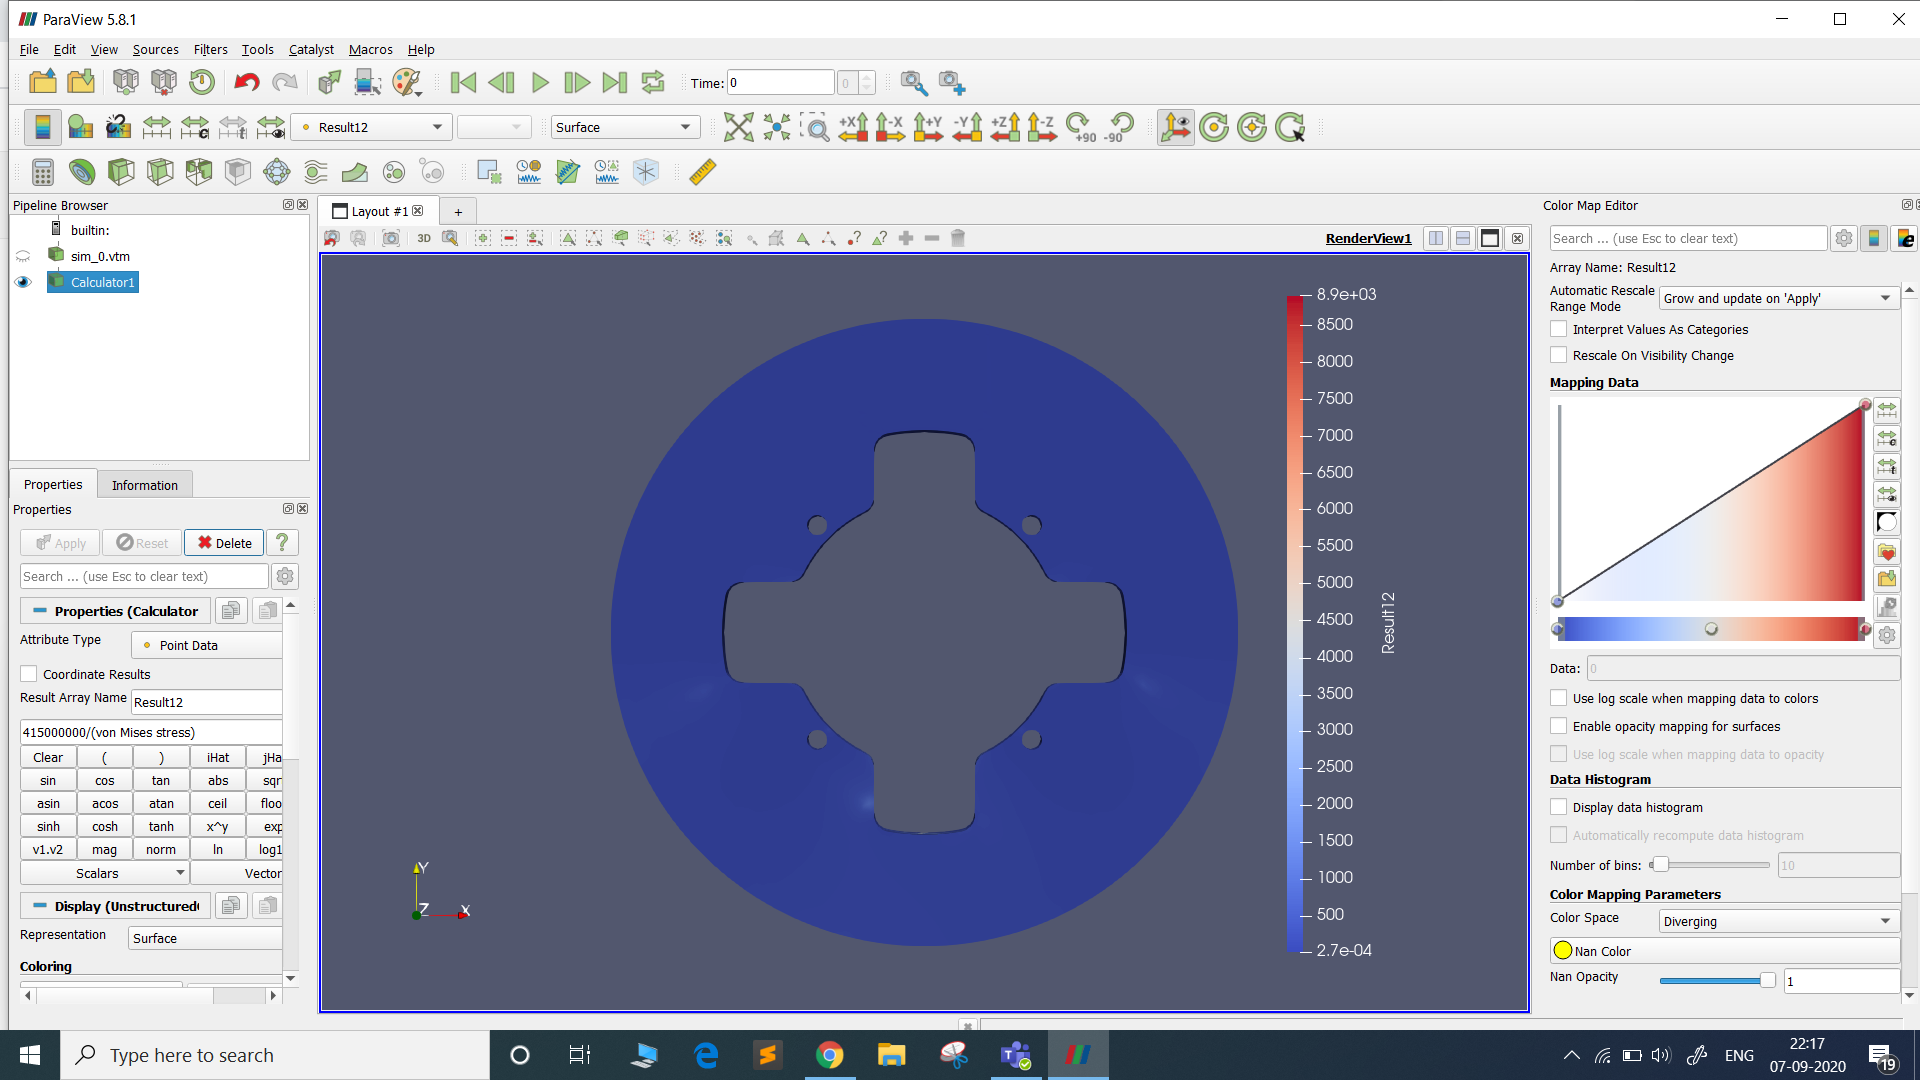Open Automatic Rescale Range Mode dropdown

click(1777, 298)
